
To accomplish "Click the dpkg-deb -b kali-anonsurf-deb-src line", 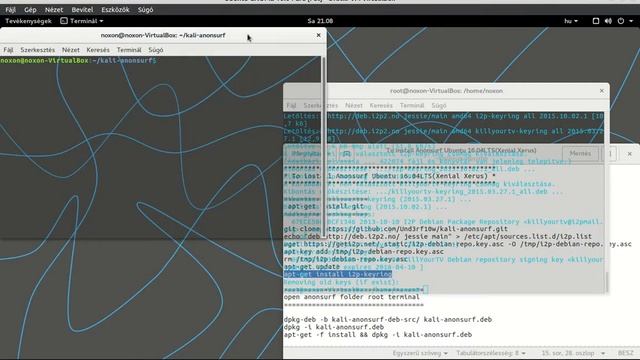I will [x=387, y=320].
